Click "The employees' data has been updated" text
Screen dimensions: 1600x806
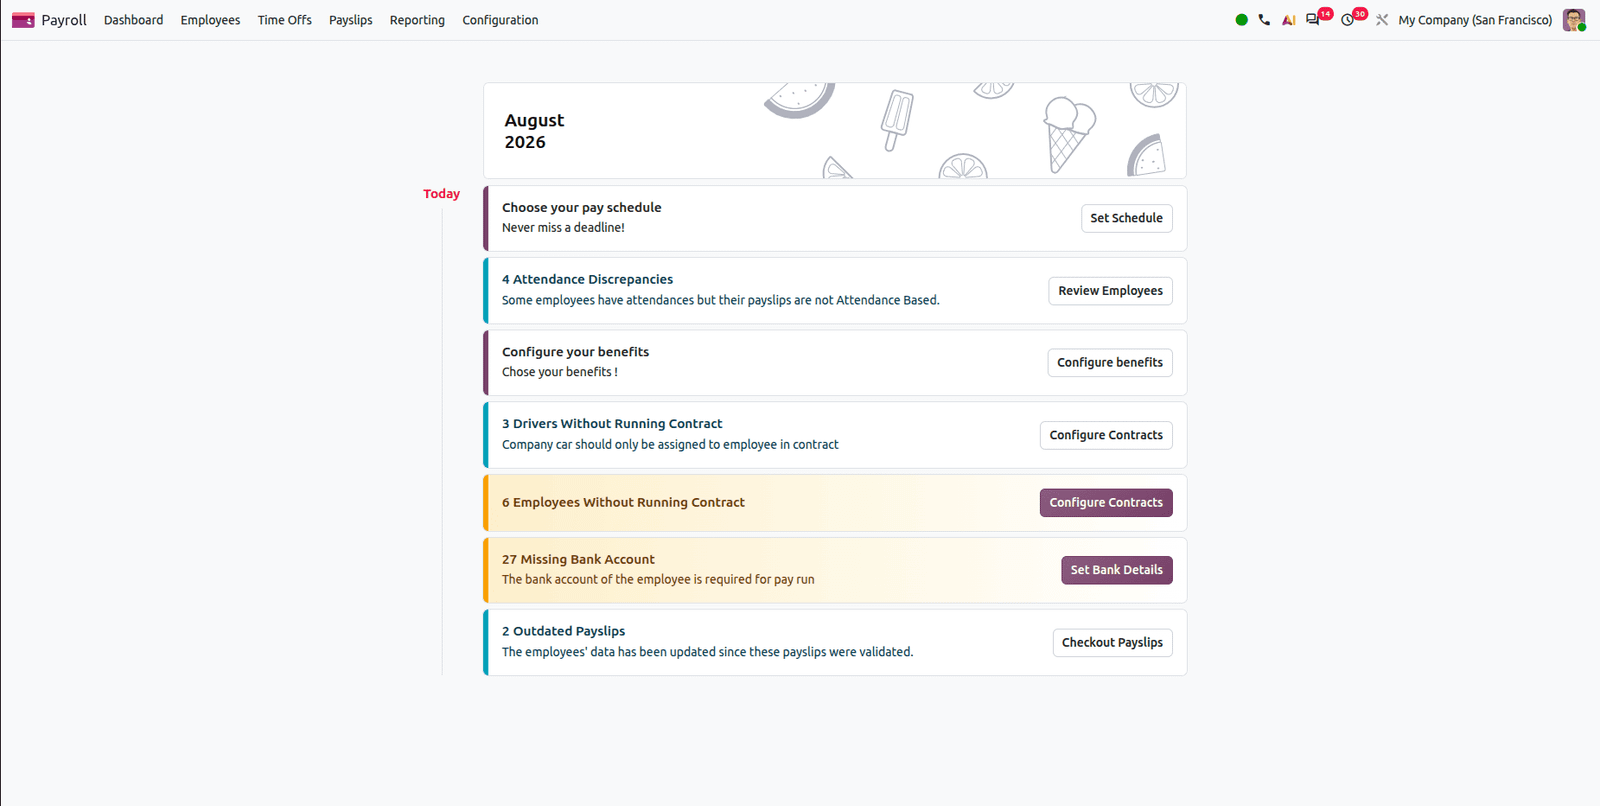[x=708, y=652]
